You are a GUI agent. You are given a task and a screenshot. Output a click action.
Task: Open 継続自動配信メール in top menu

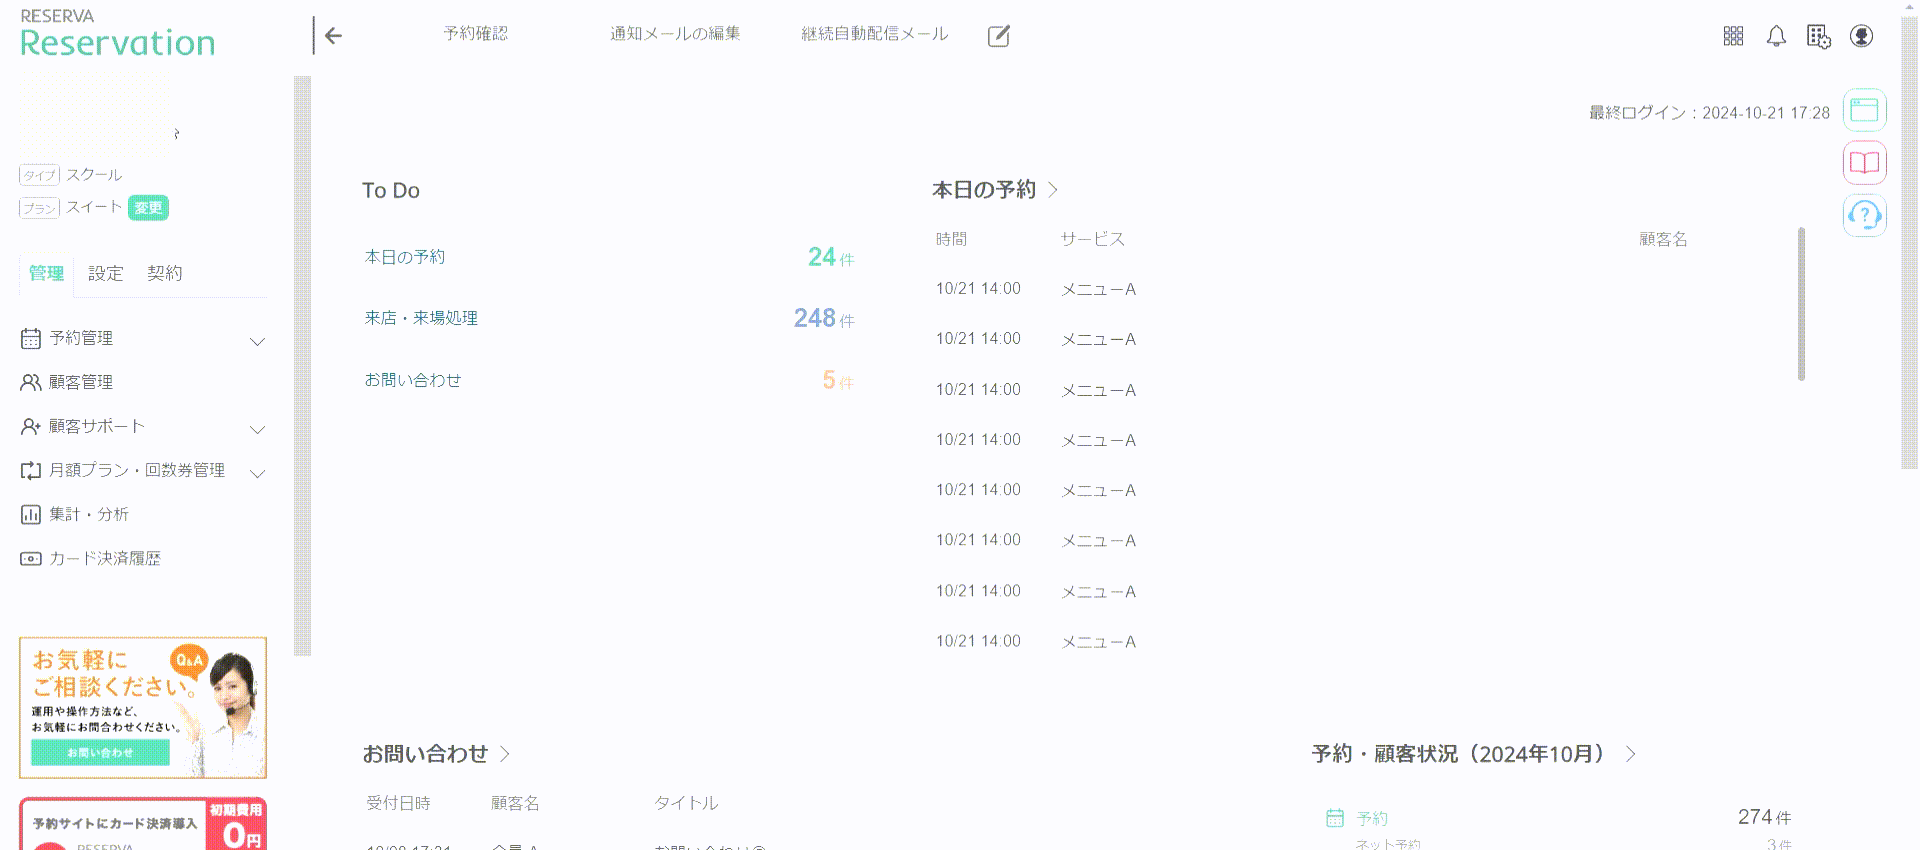pyautogui.click(x=874, y=34)
